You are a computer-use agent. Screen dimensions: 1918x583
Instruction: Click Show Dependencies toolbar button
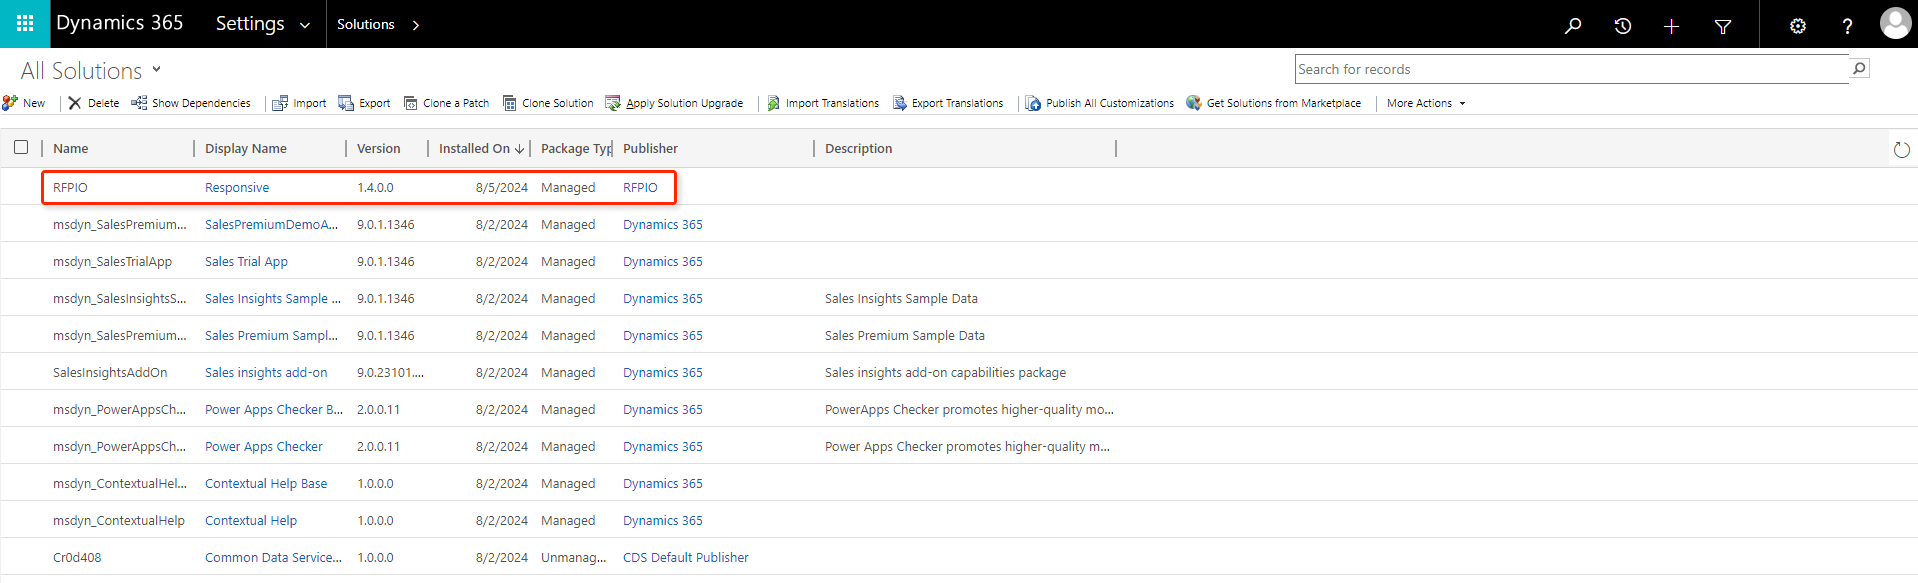191,103
